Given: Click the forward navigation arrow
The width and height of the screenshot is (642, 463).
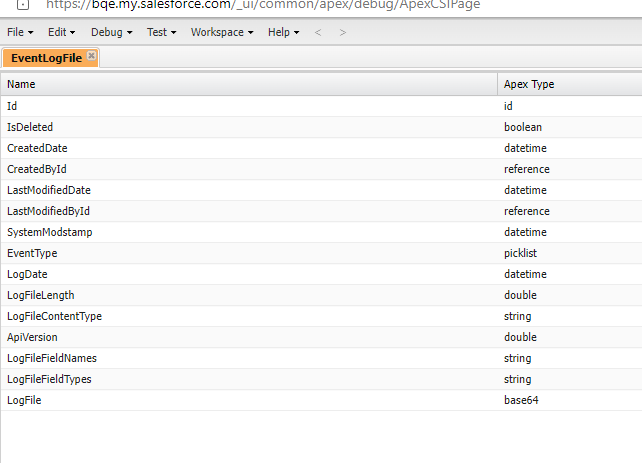Looking at the screenshot, I should point(343,32).
